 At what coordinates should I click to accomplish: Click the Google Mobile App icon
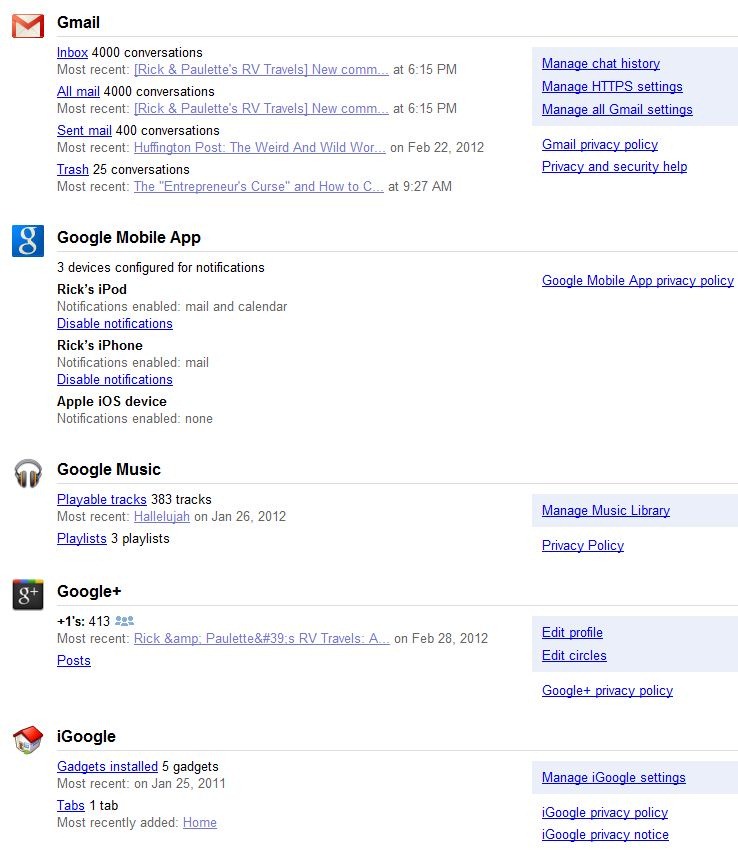[x=28, y=241]
